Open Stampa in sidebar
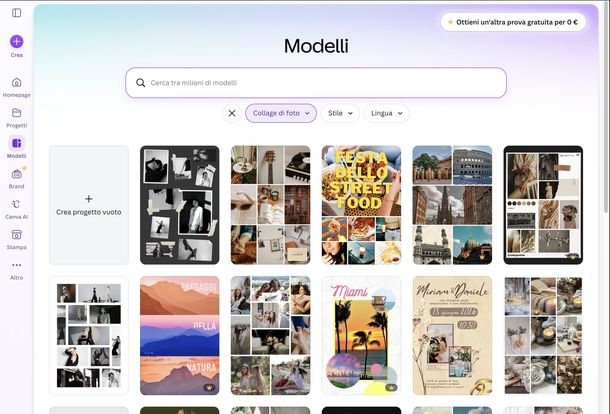 (16, 239)
